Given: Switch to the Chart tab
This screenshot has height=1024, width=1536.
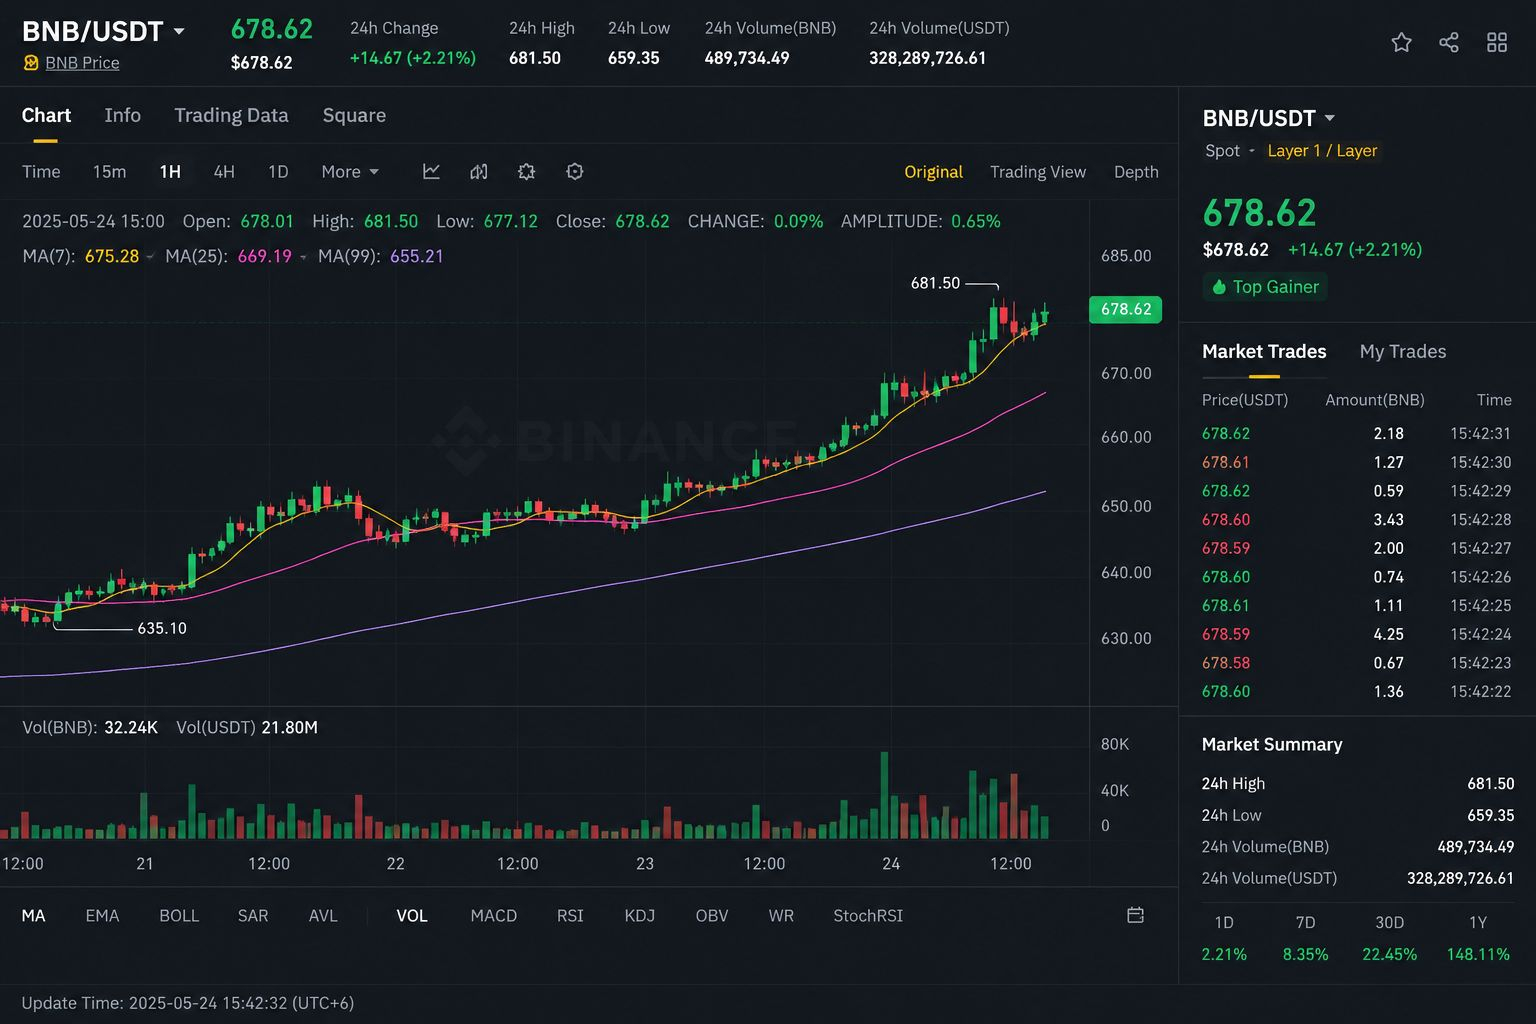Looking at the screenshot, I should (x=46, y=115).
